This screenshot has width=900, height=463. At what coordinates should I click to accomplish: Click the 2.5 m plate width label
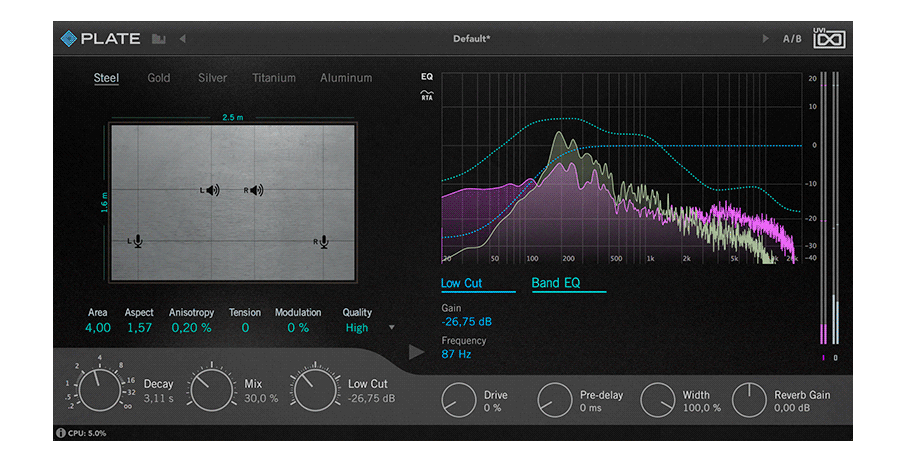(232, 117)
